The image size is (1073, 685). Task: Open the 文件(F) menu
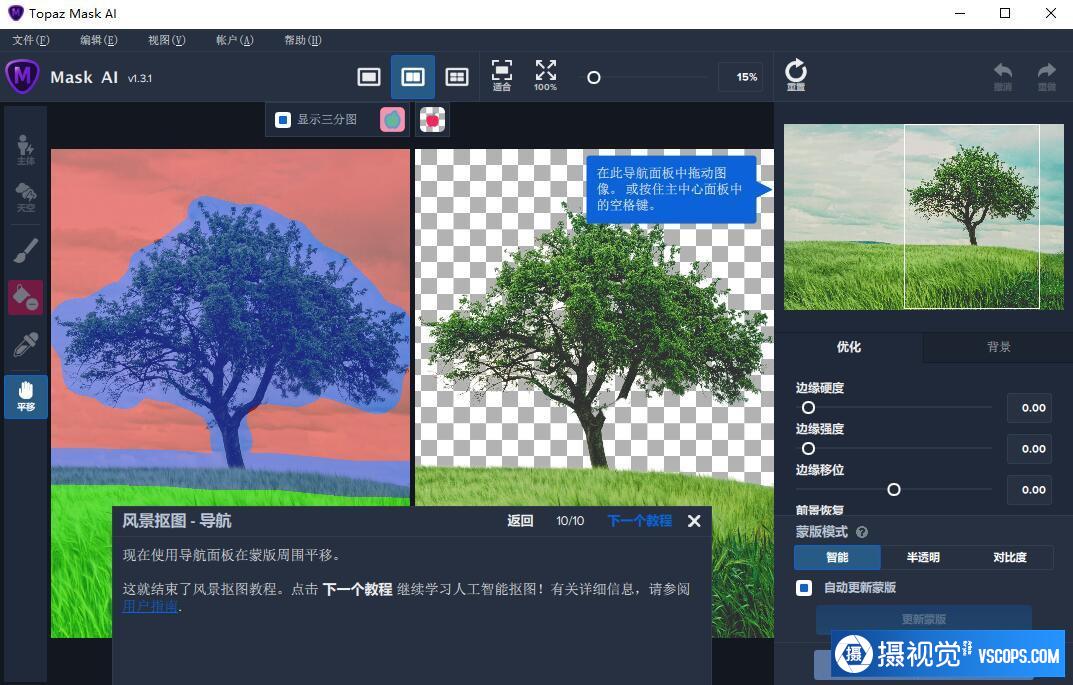pos(31,40)
